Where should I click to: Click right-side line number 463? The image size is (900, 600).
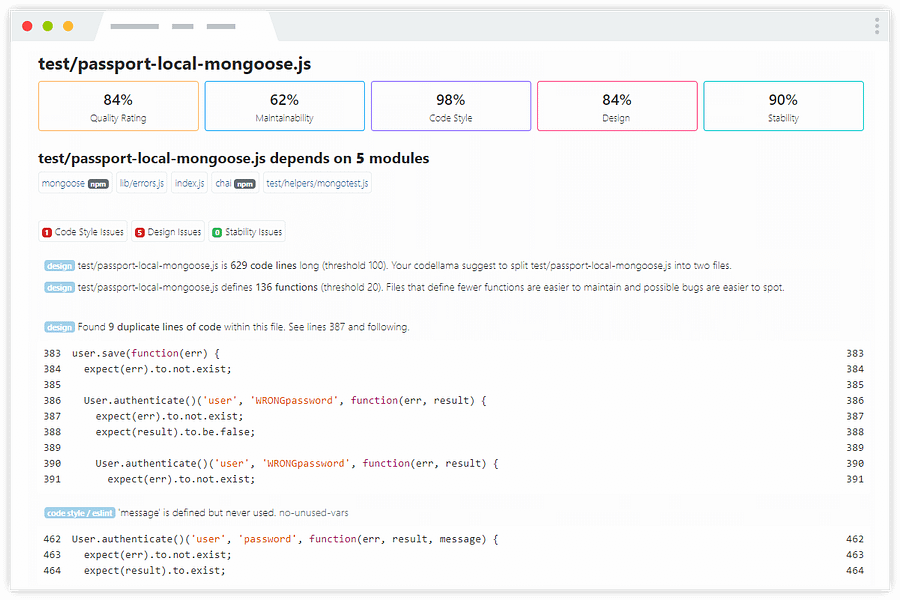[x=855, y=555]
